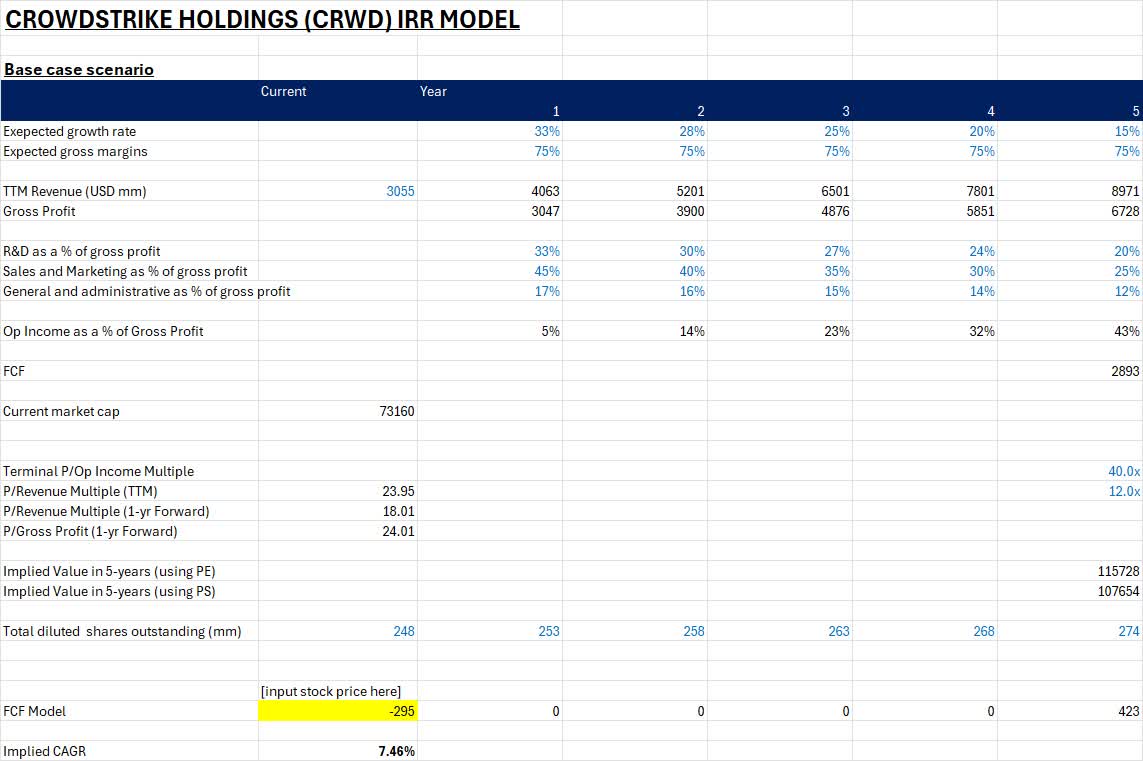Click the Year 5 P/Revenue Multiple 12.0x value
The image size is (1143, 761).
click(x=1122, y=491)
